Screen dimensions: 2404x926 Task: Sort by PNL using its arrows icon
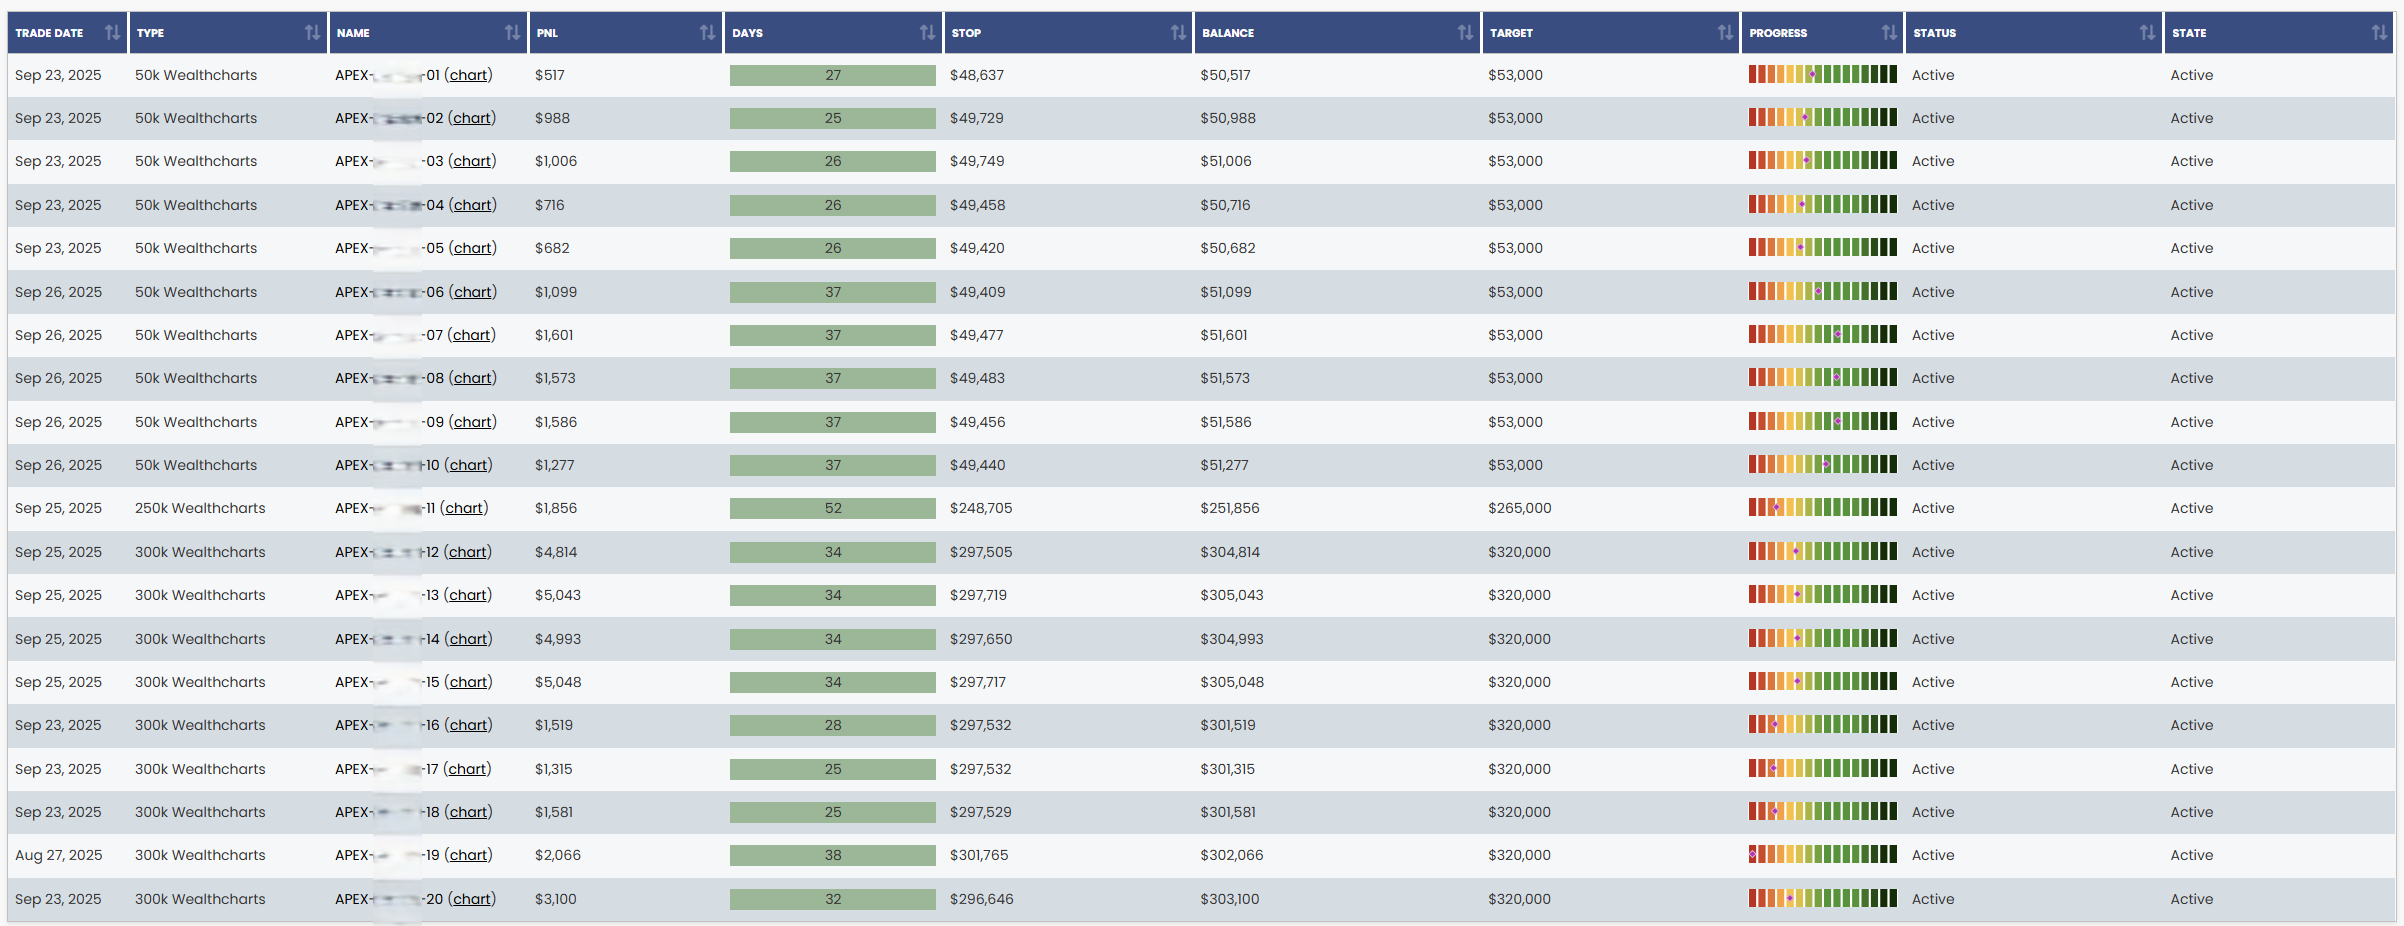707,33
